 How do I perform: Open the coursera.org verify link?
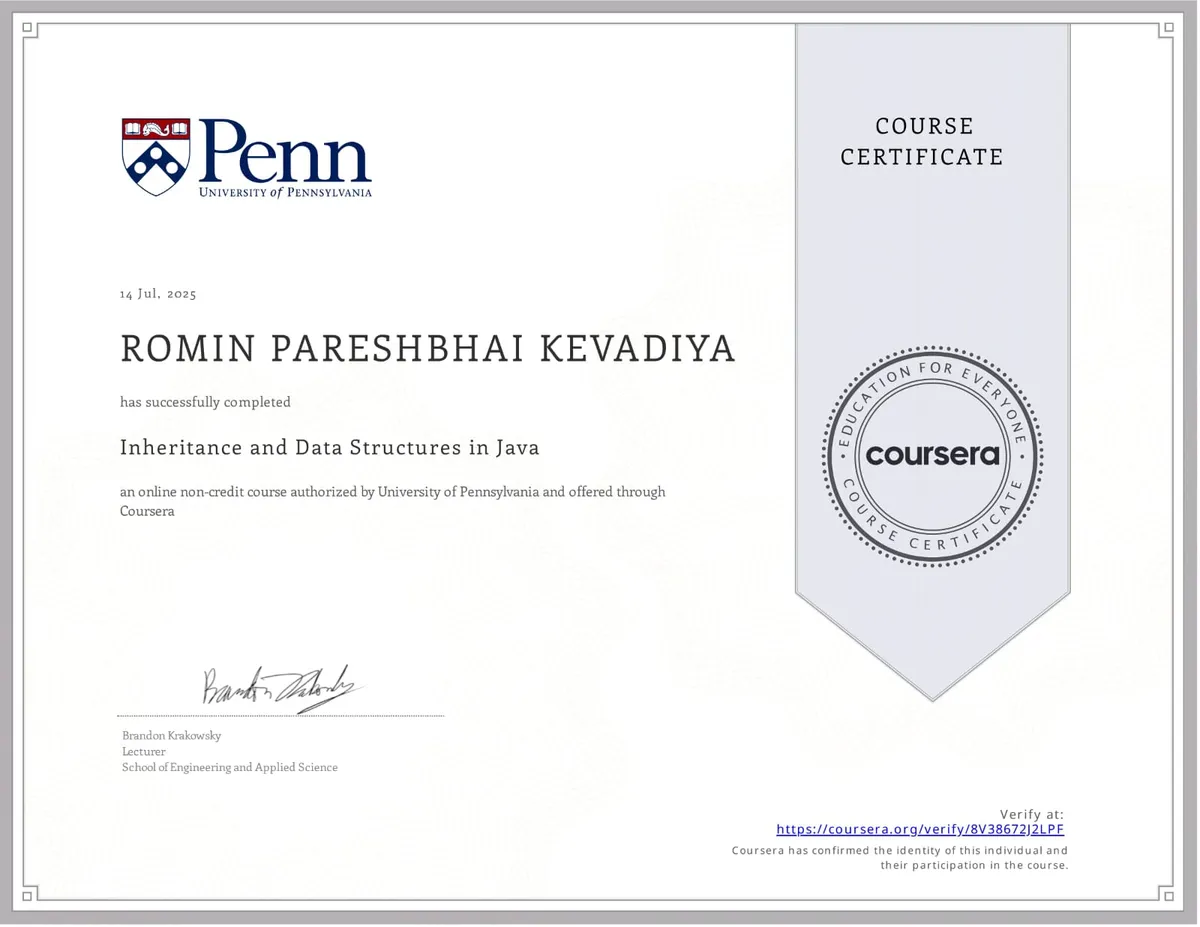[921, 829]
